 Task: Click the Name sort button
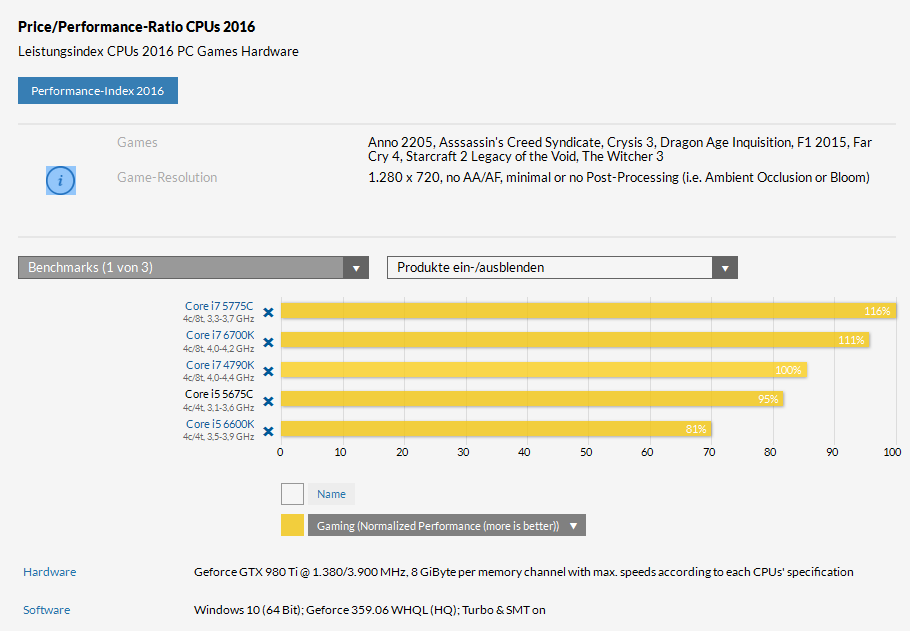331,494
